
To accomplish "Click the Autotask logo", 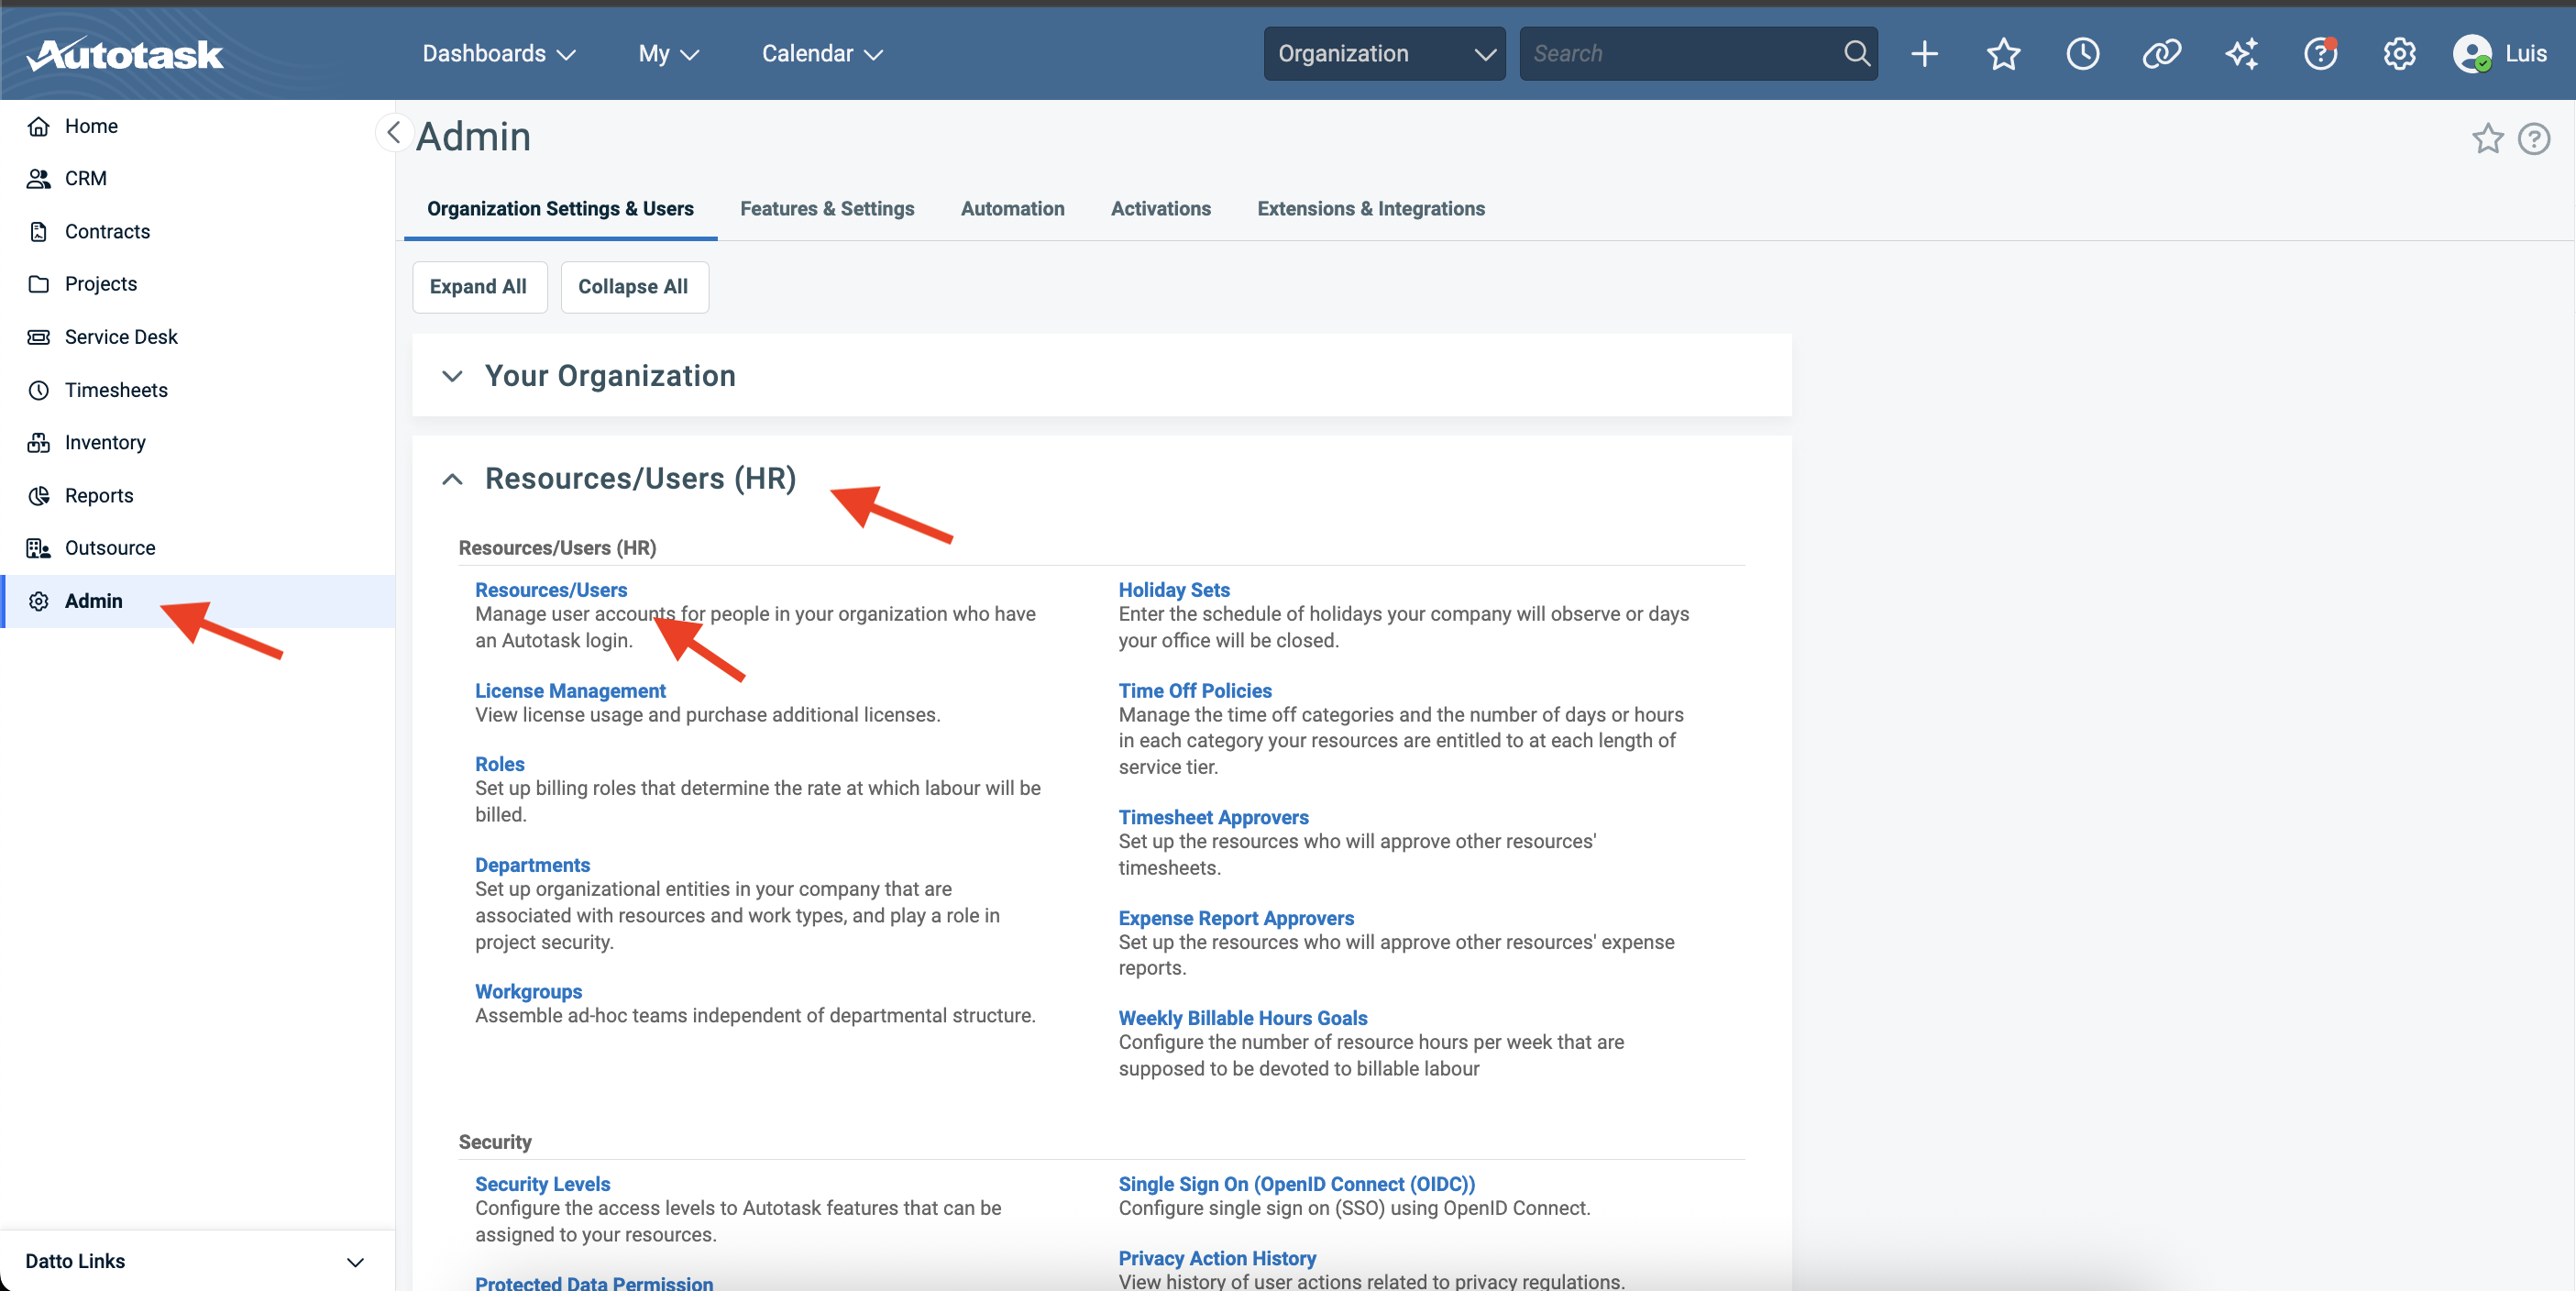I will click(x=124, y=53).
